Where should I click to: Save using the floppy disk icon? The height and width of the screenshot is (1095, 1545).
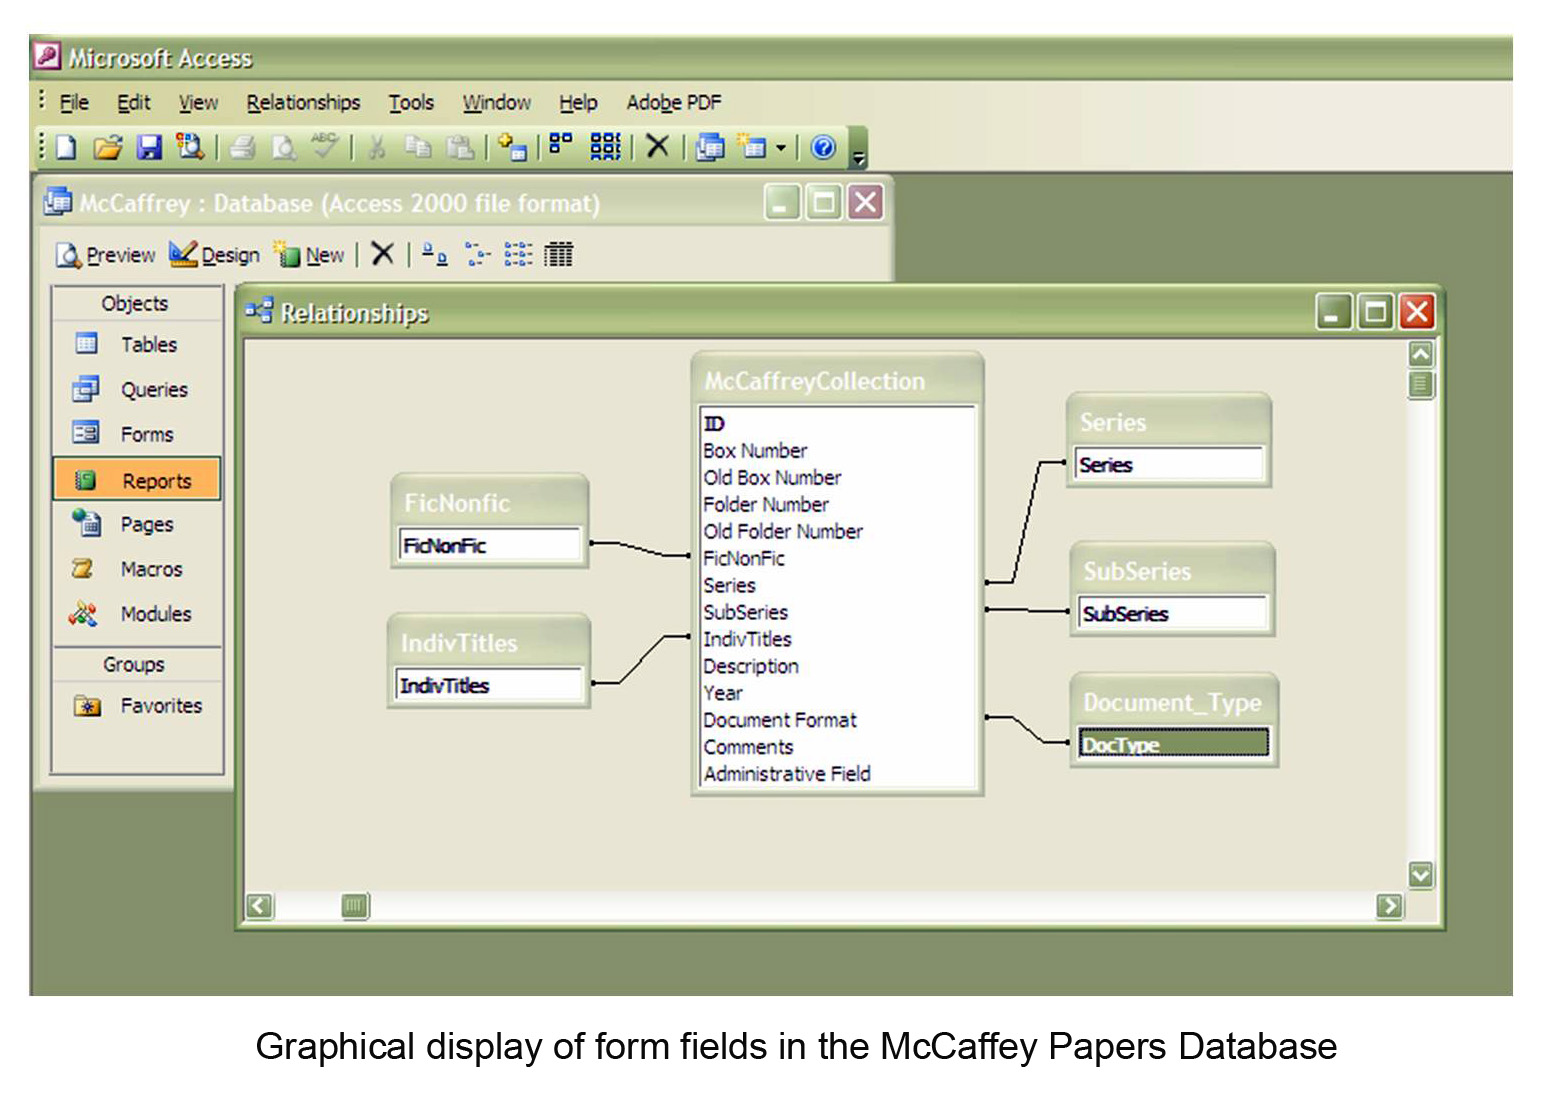tap(149, 147)
